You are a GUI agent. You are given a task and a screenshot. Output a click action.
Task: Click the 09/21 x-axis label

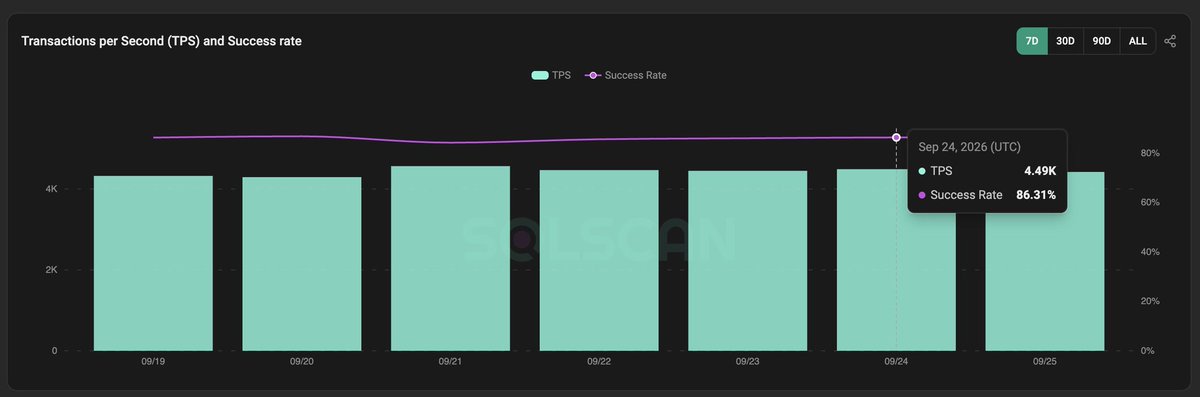(x=450, y=362)
